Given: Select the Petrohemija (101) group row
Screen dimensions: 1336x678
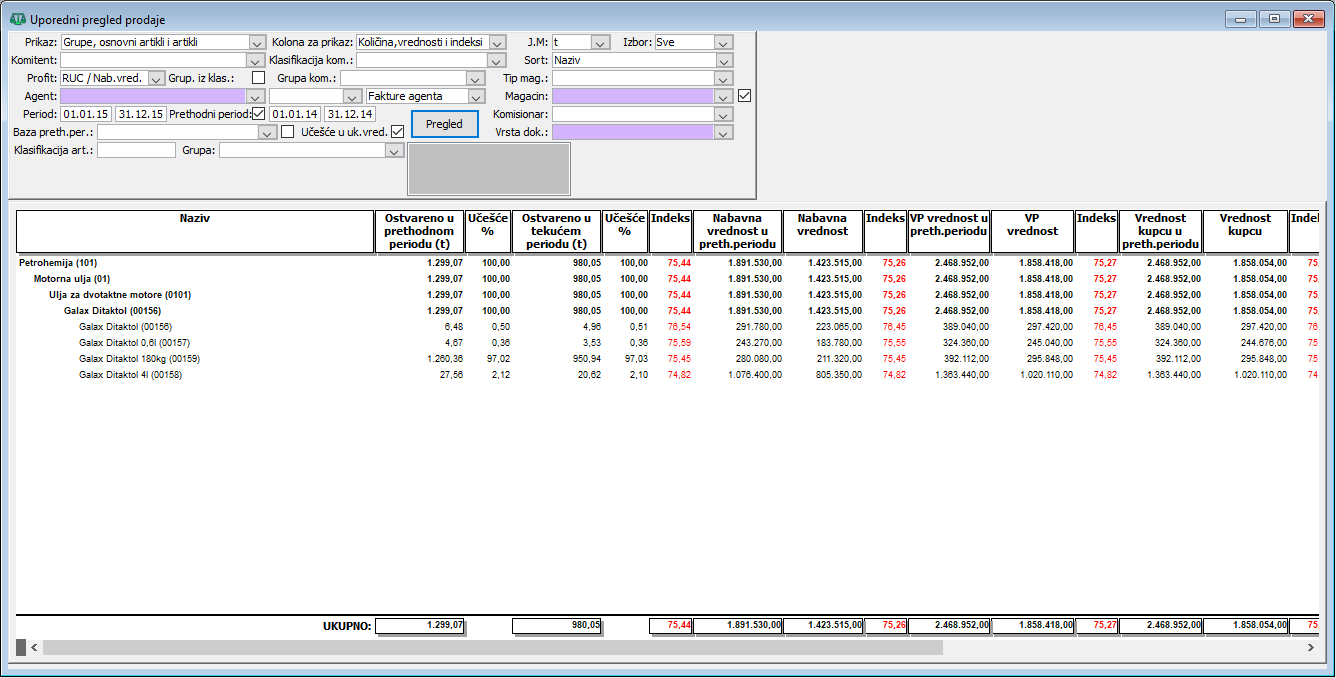Looking at the screenshot, I should tap(55, 263).
